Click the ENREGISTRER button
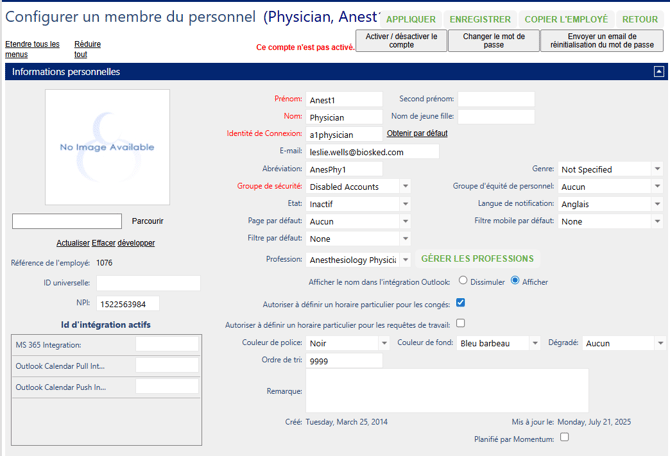This screenshot has width=670, height=456. tap(480, 20)
